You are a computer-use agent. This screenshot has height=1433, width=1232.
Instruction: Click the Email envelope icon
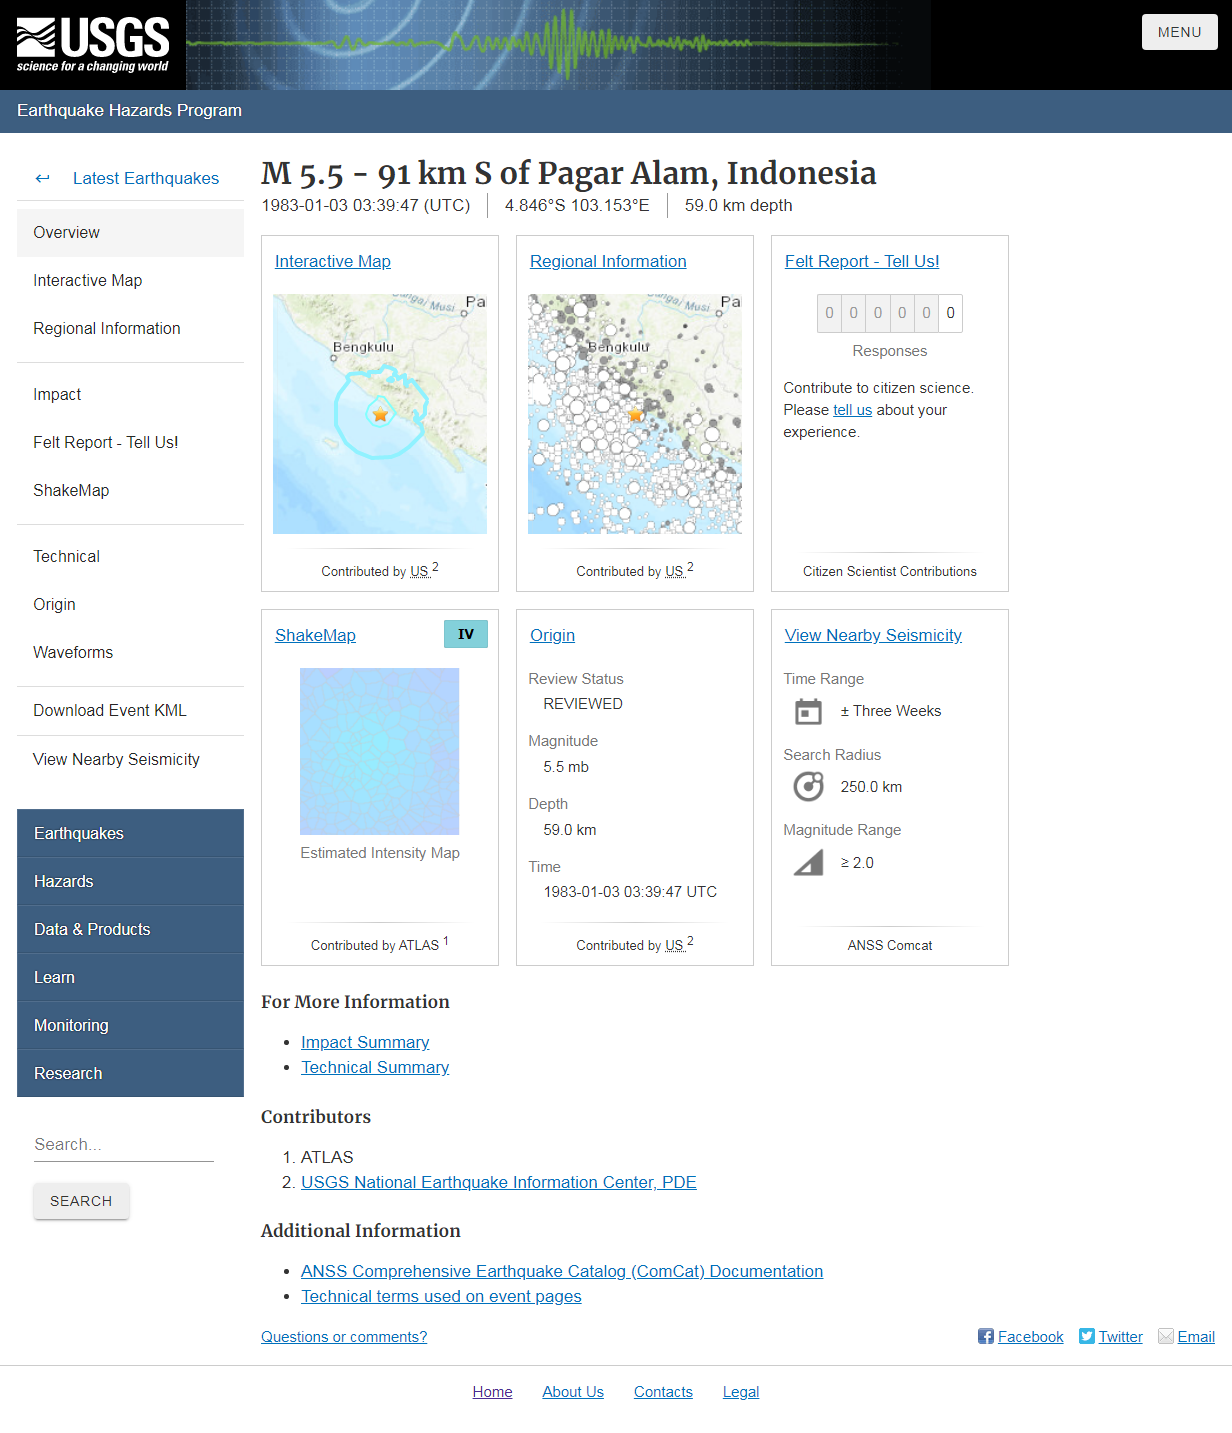point(1166,1336)
